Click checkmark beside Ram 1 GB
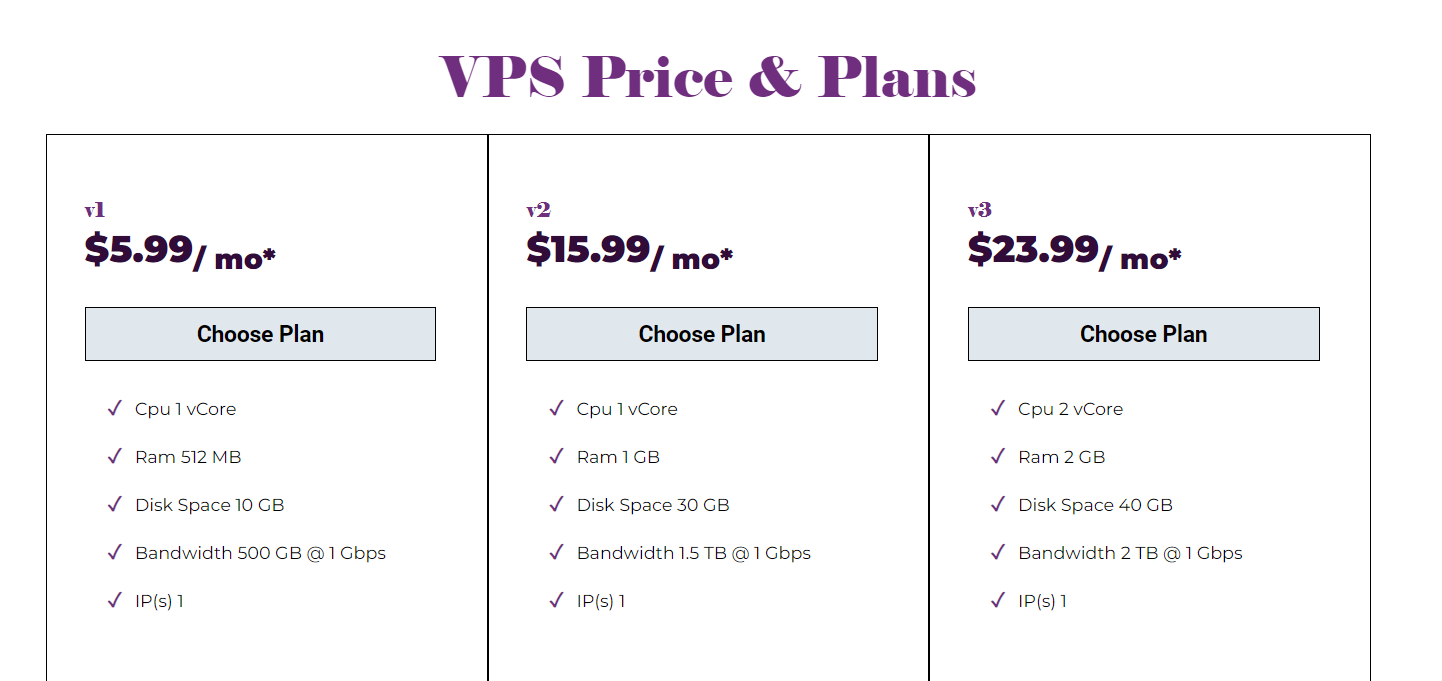 pos(556,456)
